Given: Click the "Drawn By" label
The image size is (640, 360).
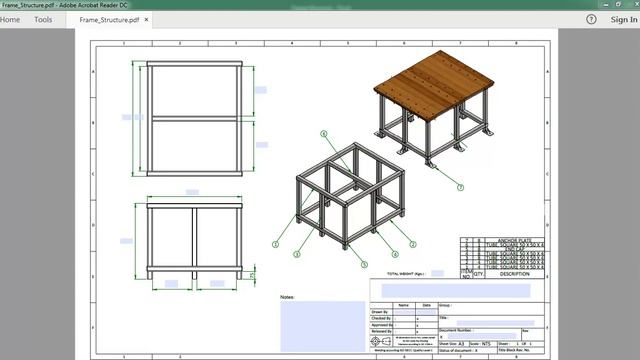Looking at the screenshot, I should pyautogui.click(x=380, y=312).
